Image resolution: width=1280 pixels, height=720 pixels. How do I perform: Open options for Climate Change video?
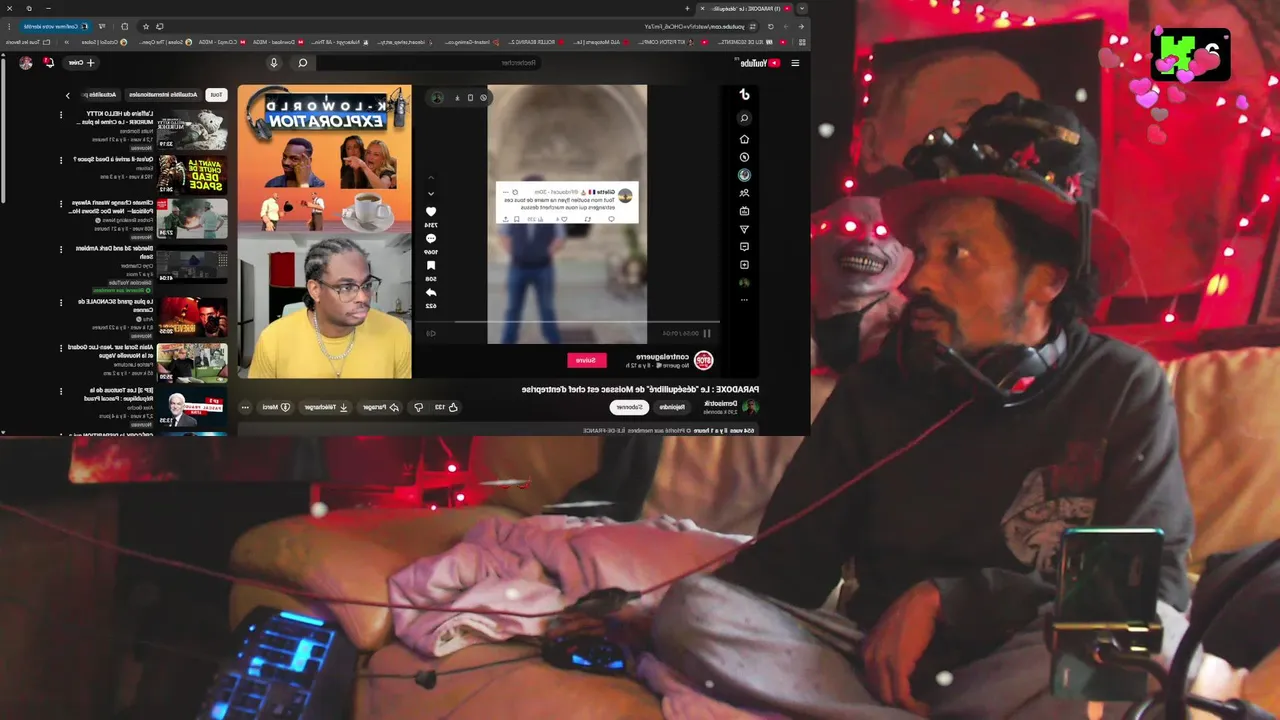click(61, 203)
